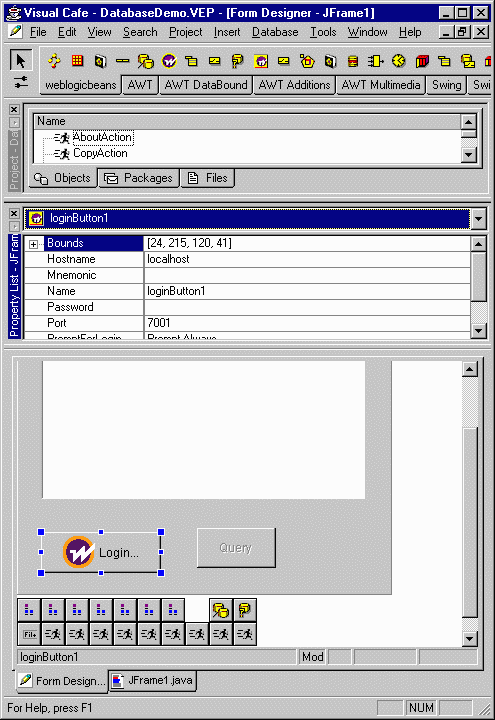The width and height of the screenshot is (495, 720).
Task: Switch to the JFrame1.java editor tab
Action: point(152,680)
